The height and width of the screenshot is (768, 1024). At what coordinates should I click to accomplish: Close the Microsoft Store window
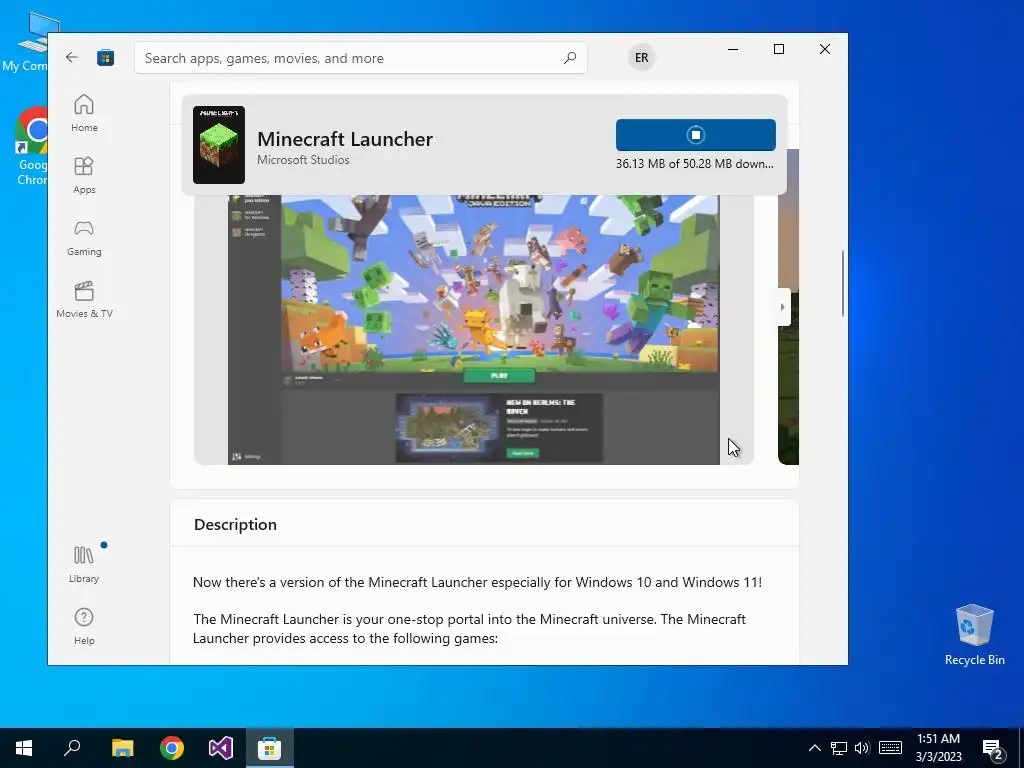825,49
